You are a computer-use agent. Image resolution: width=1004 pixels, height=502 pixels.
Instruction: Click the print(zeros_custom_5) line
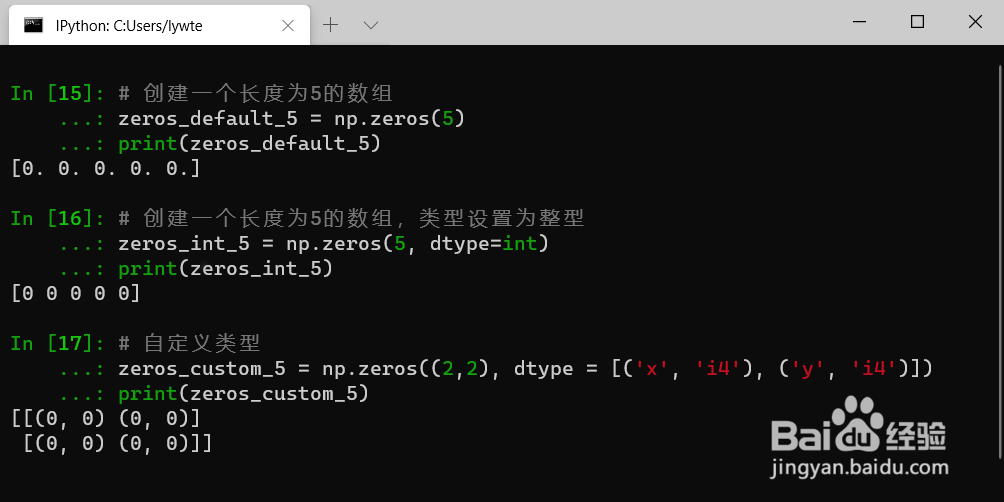pyautogui.click(x=243, y=393)
